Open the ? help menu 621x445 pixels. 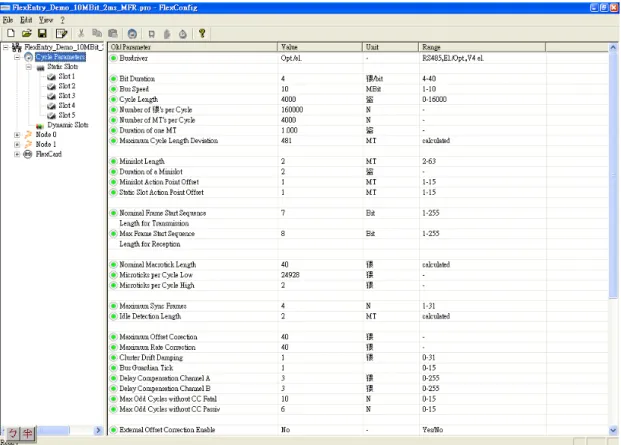(62, 20)
